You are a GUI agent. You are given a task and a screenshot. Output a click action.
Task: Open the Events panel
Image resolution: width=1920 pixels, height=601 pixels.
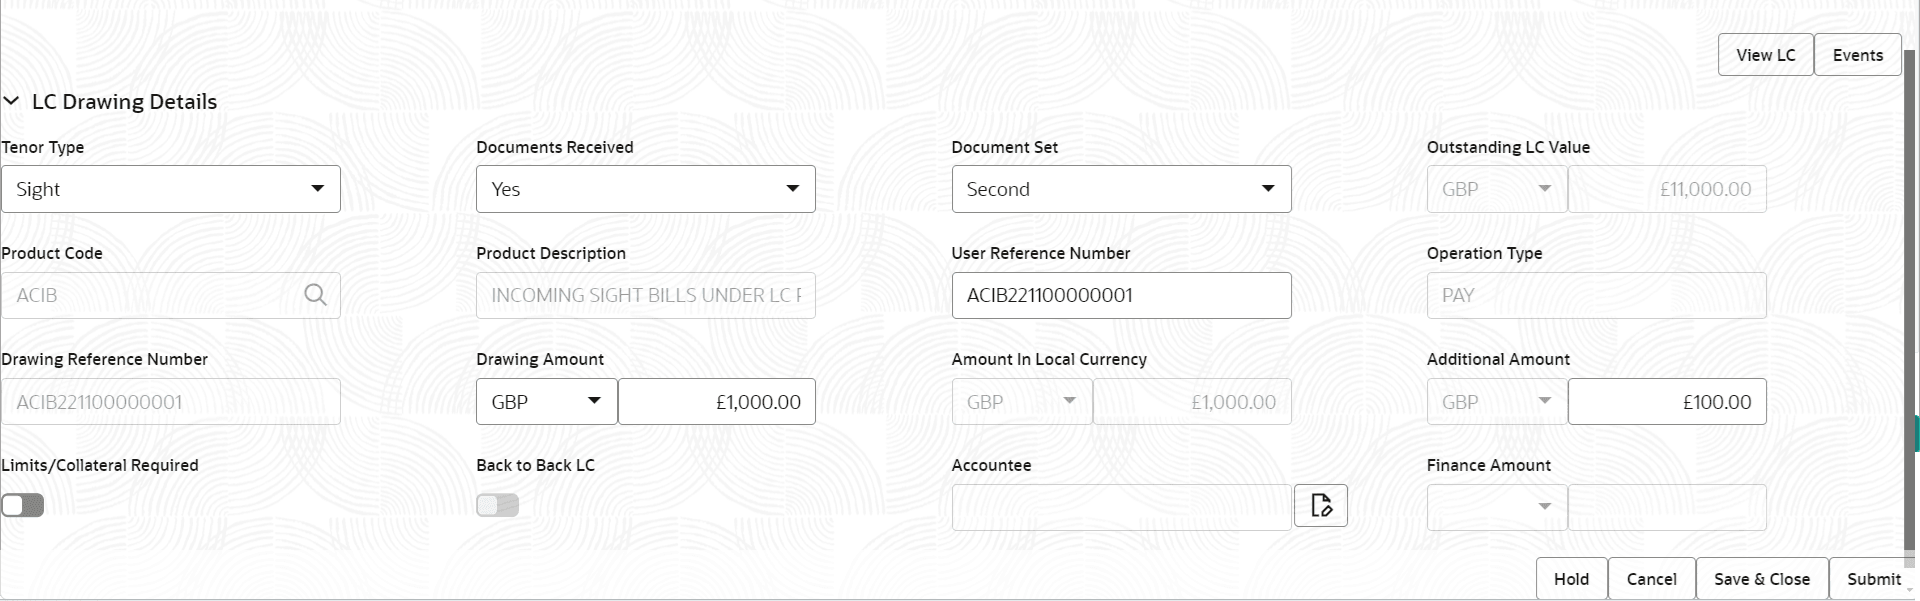(x=1857, y=54)
